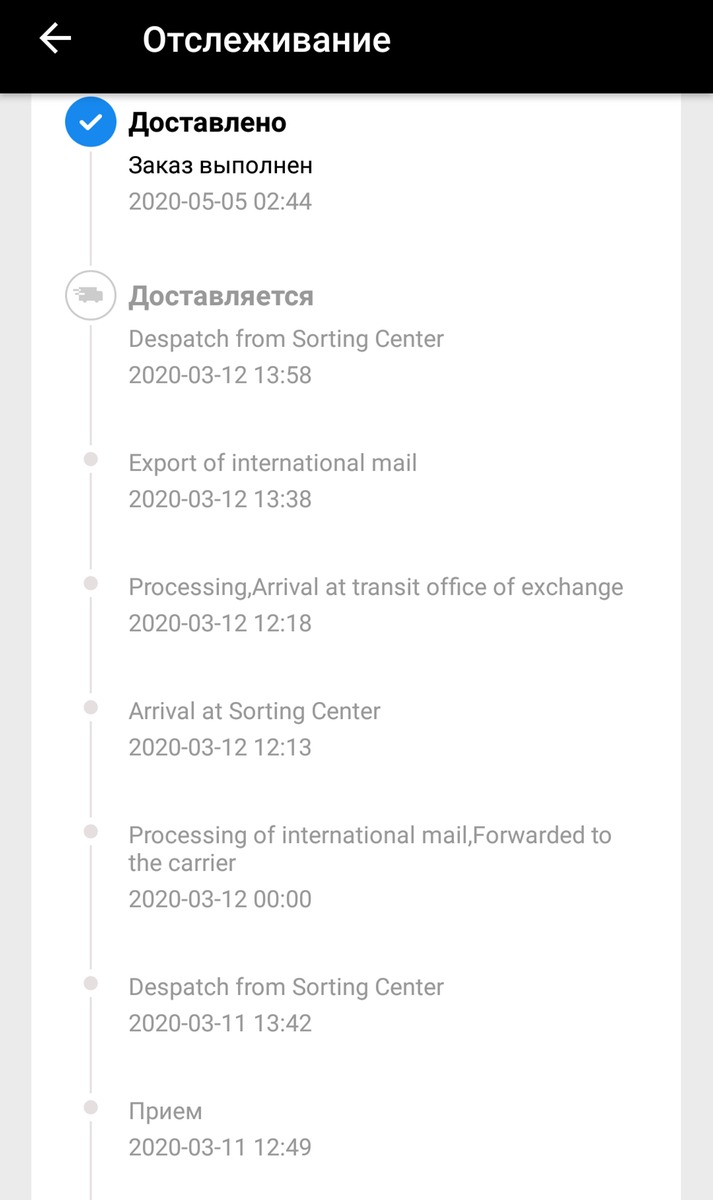Click the timeline dot beside Arrival at Sorting Center
This screenshot has height=1200, width=713.
click(91, 707)
